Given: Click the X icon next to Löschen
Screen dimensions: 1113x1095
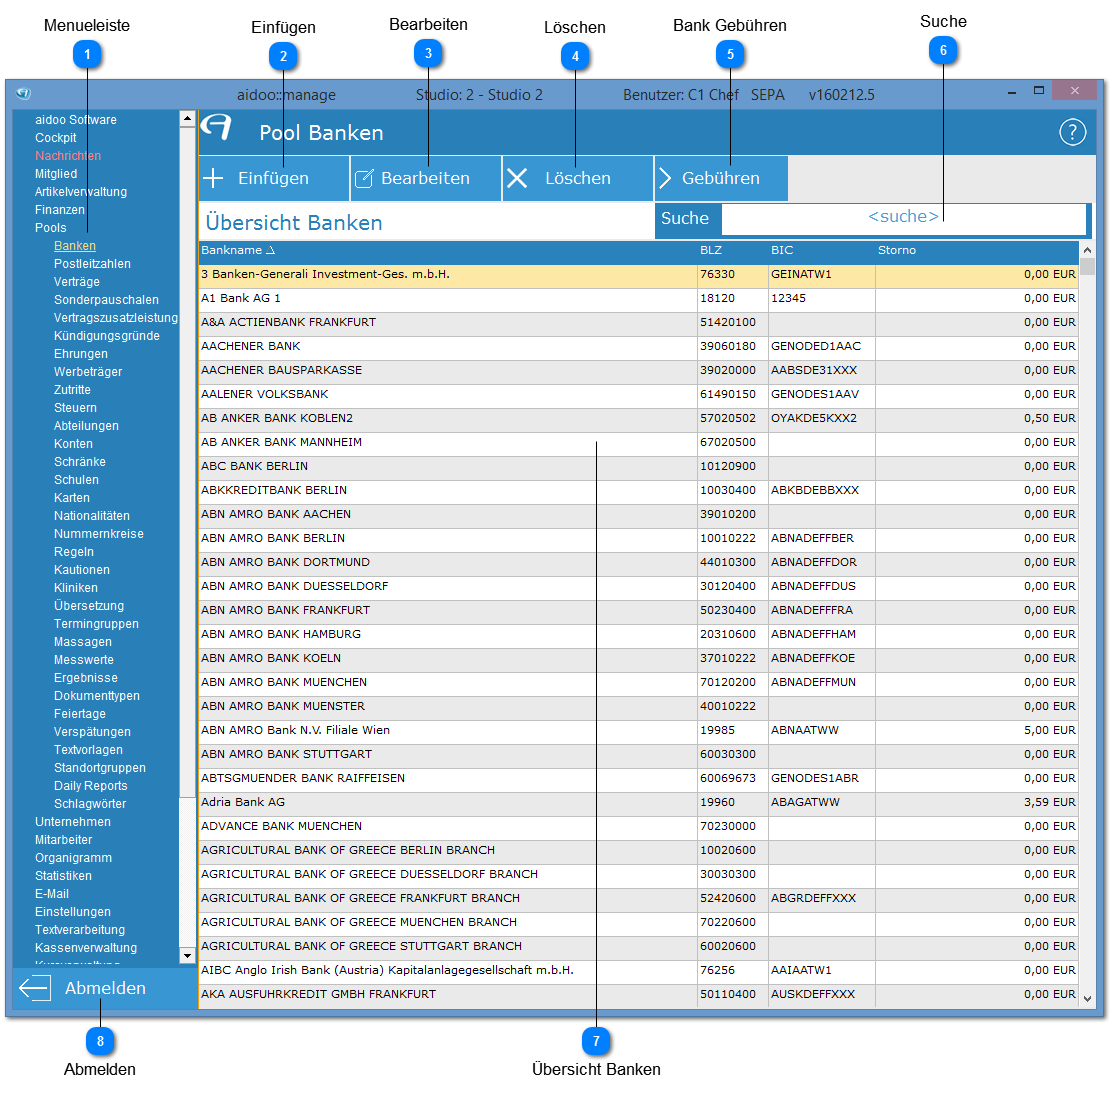Looking at the screenshot, I should (x=517, y=178).
